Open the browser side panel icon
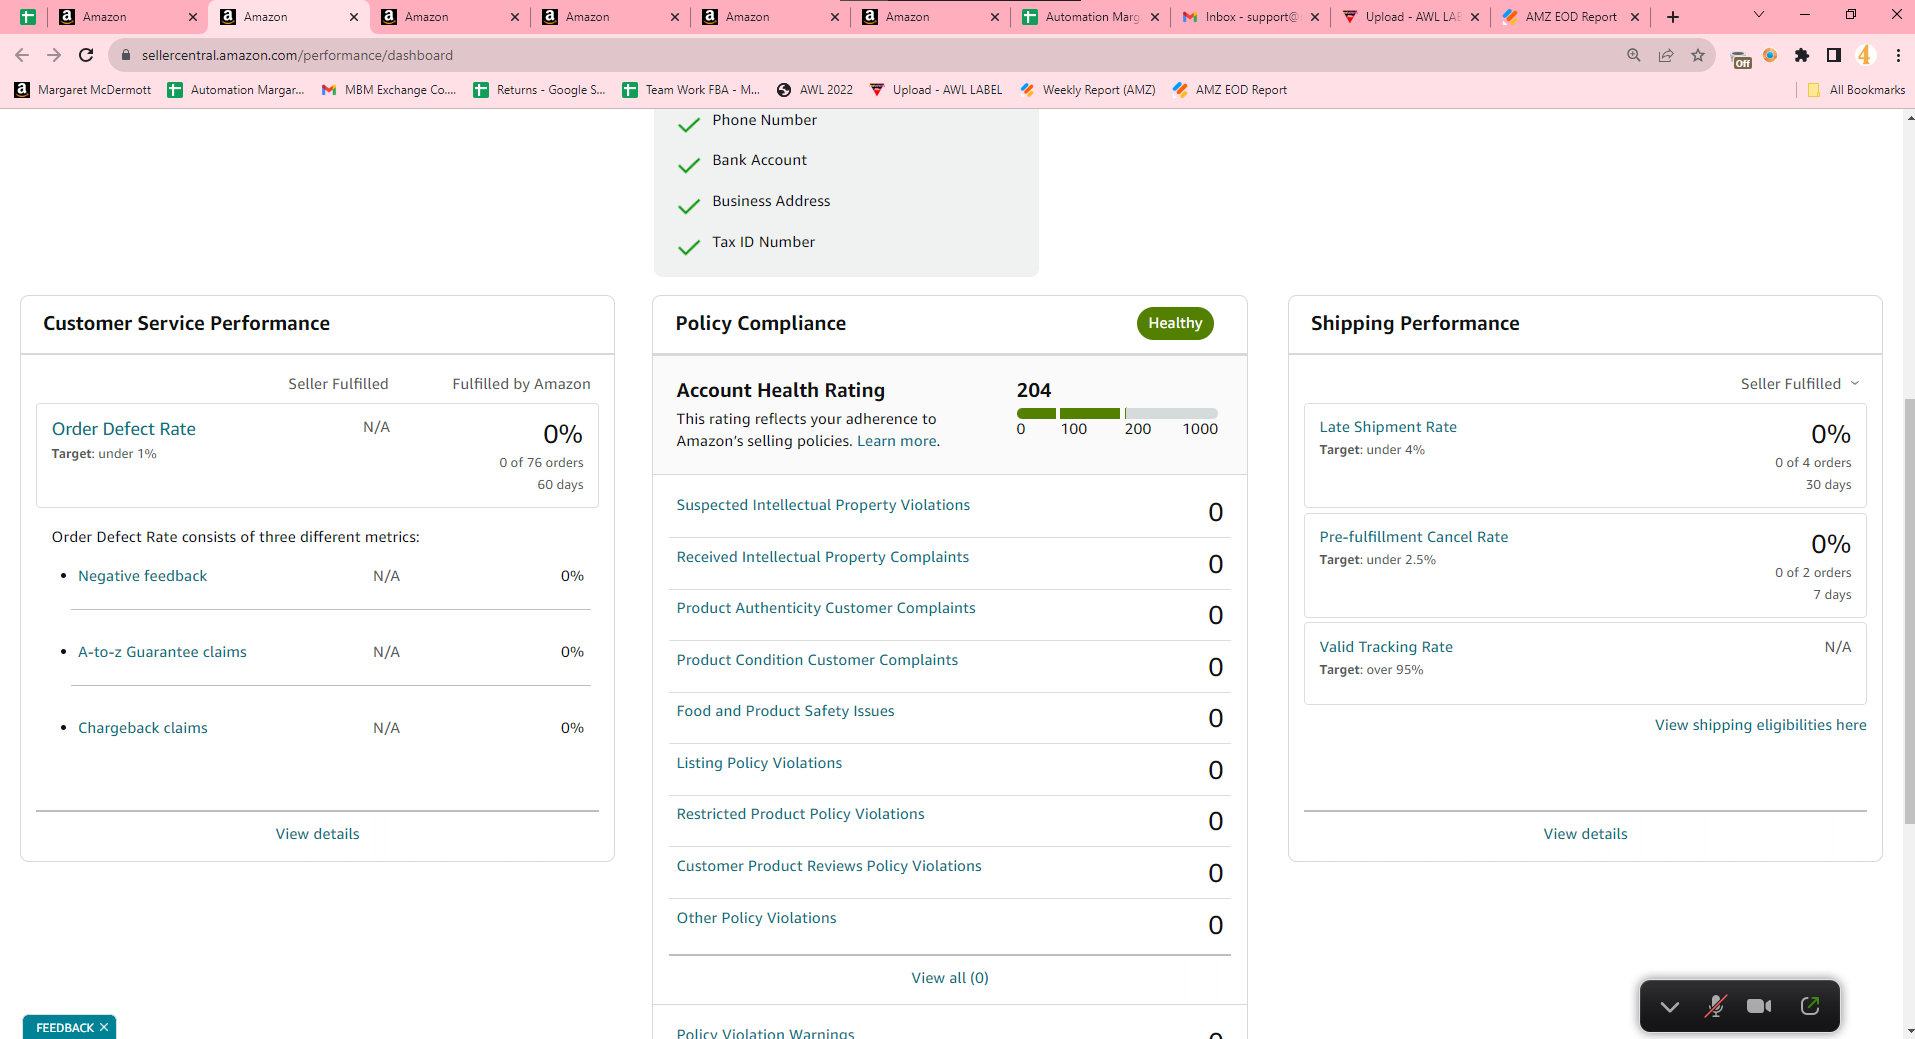Viewport: 1915px width, 1039px height. 1834,55
